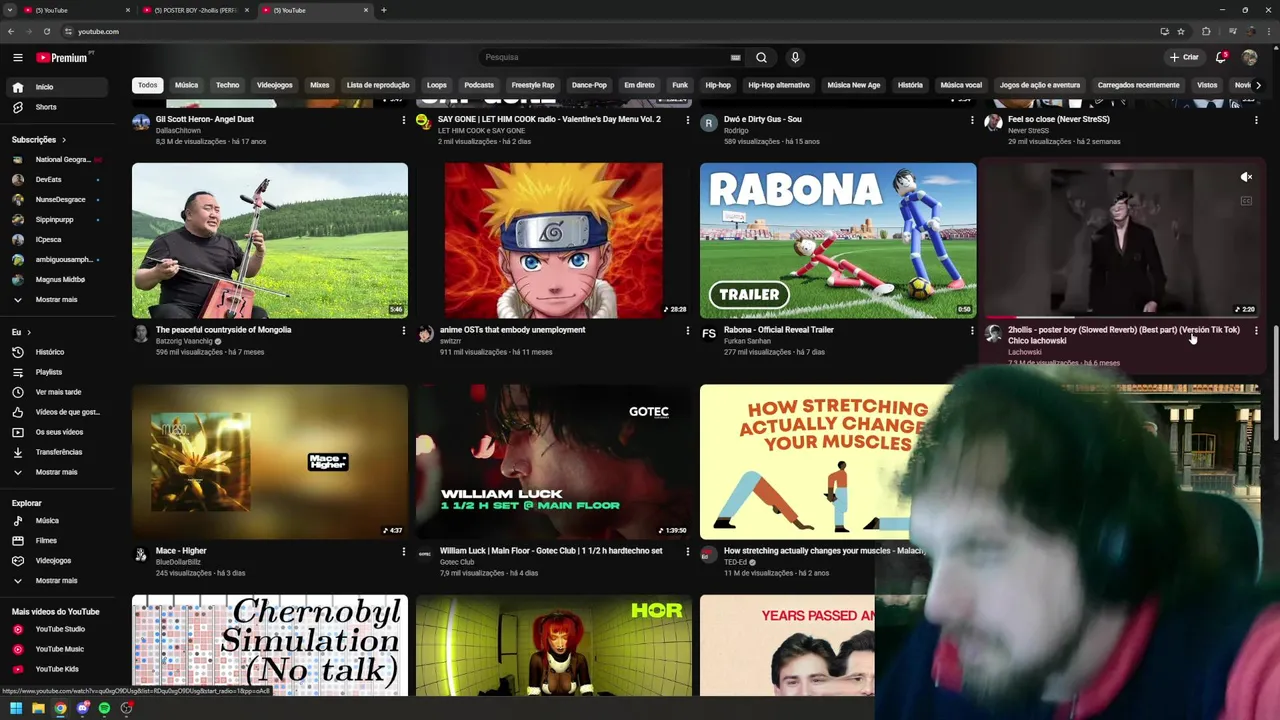Click the magnifier search button

761,57
